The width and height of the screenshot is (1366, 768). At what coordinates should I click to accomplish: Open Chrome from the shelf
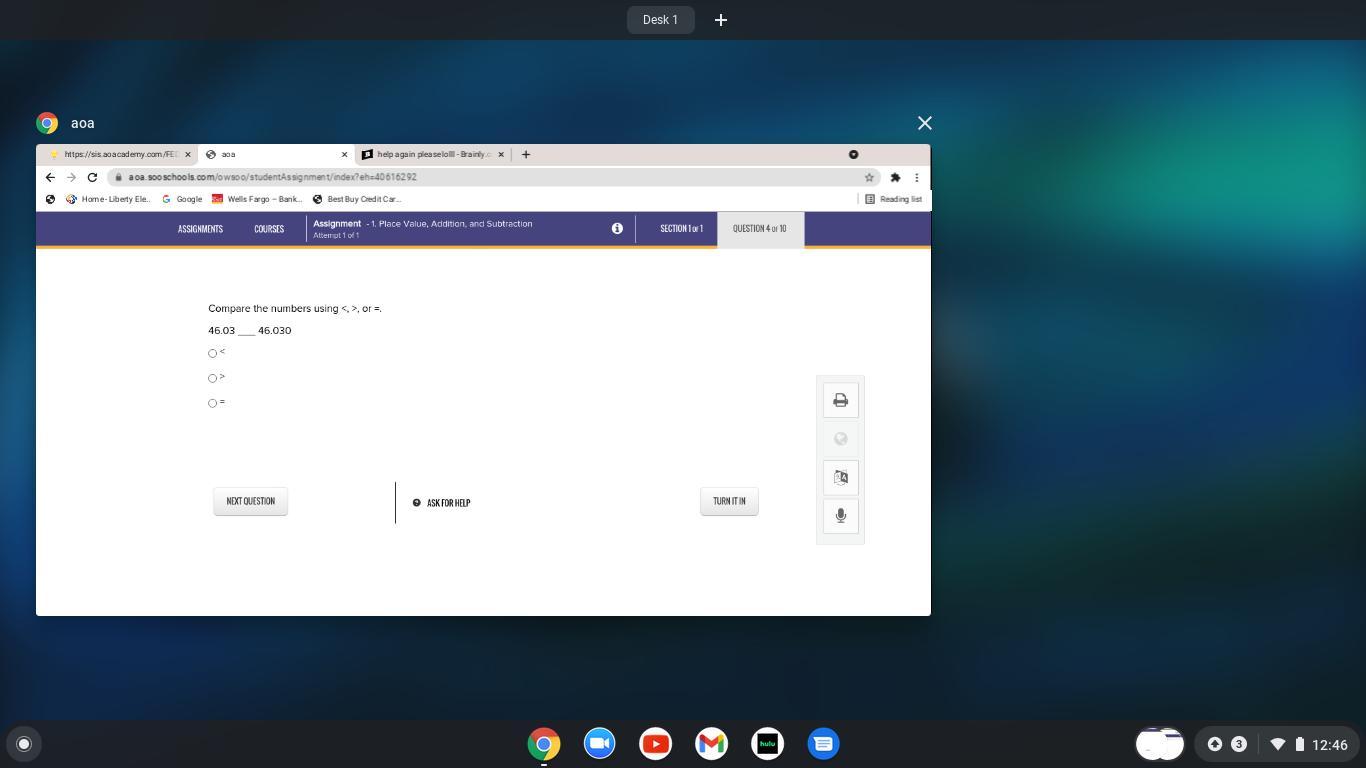[x=544, y=743]
